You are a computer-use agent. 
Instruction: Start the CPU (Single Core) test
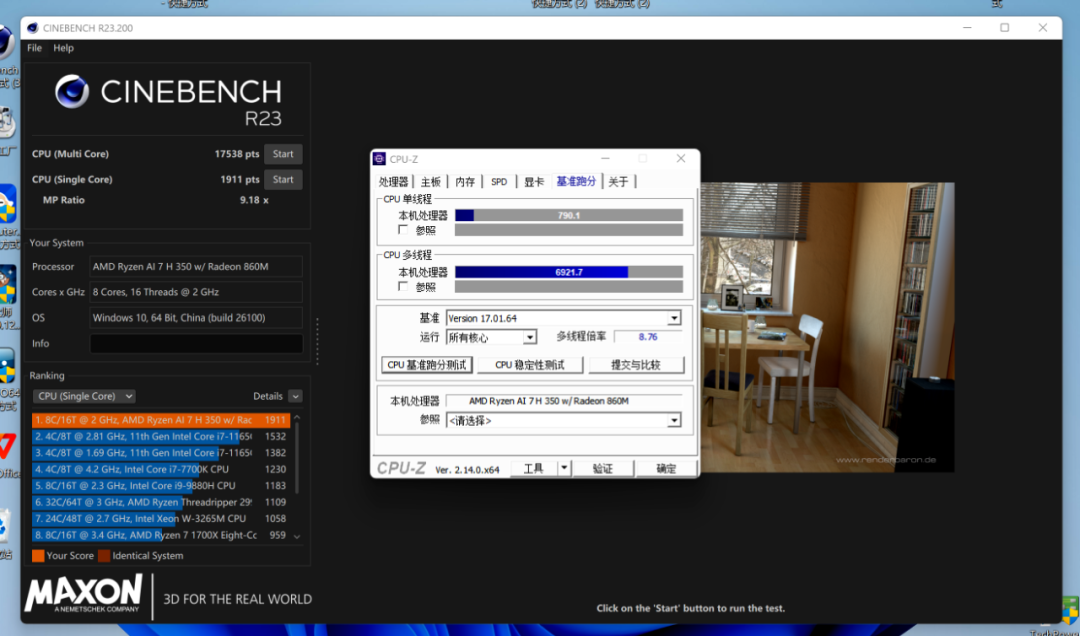click(x=283, y=179)
